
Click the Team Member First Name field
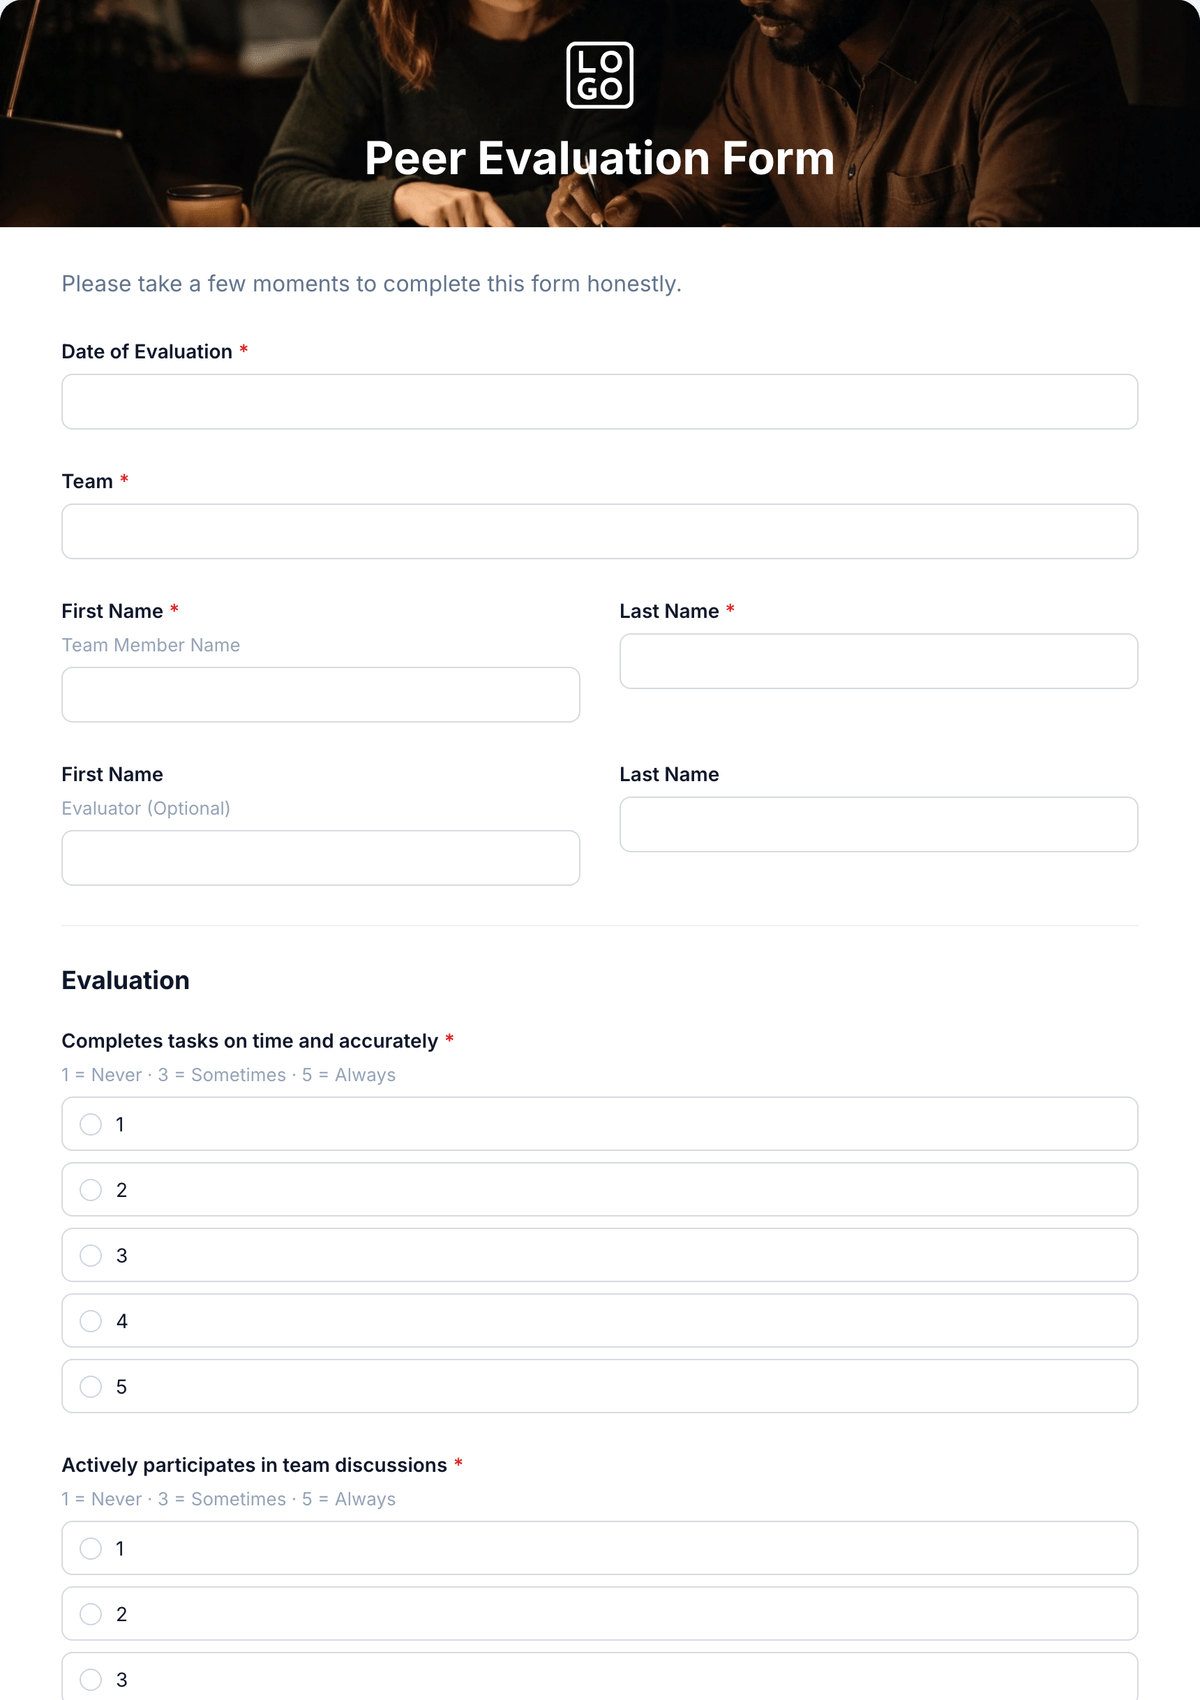(x=321, y=695)
